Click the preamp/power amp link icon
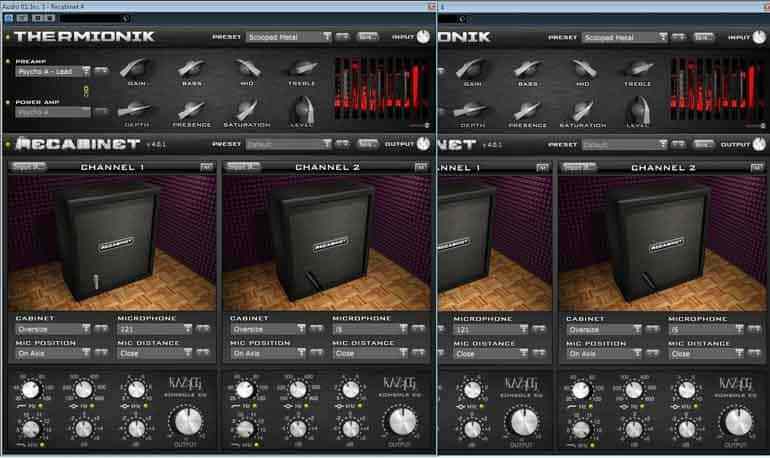Viewport: 770px width, 458px height. click(86, 90)
